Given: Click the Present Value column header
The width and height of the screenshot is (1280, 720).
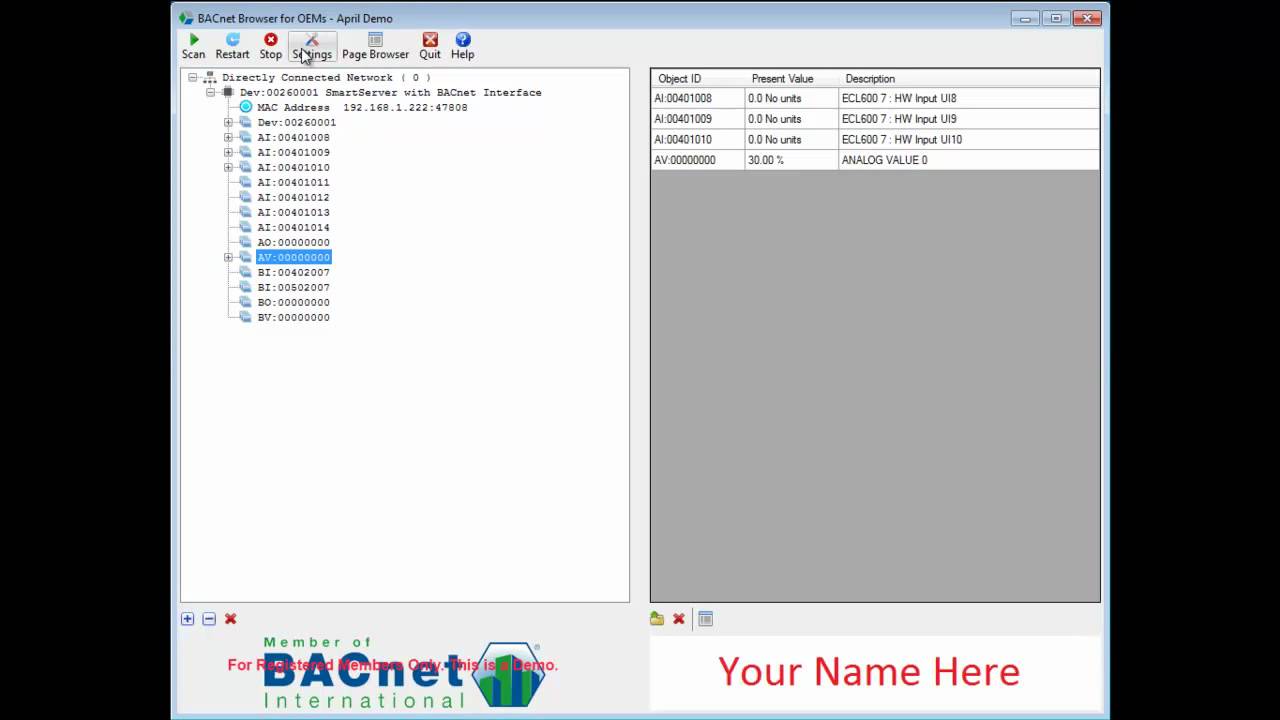Looking at the screenshot, I should (791, 78).
